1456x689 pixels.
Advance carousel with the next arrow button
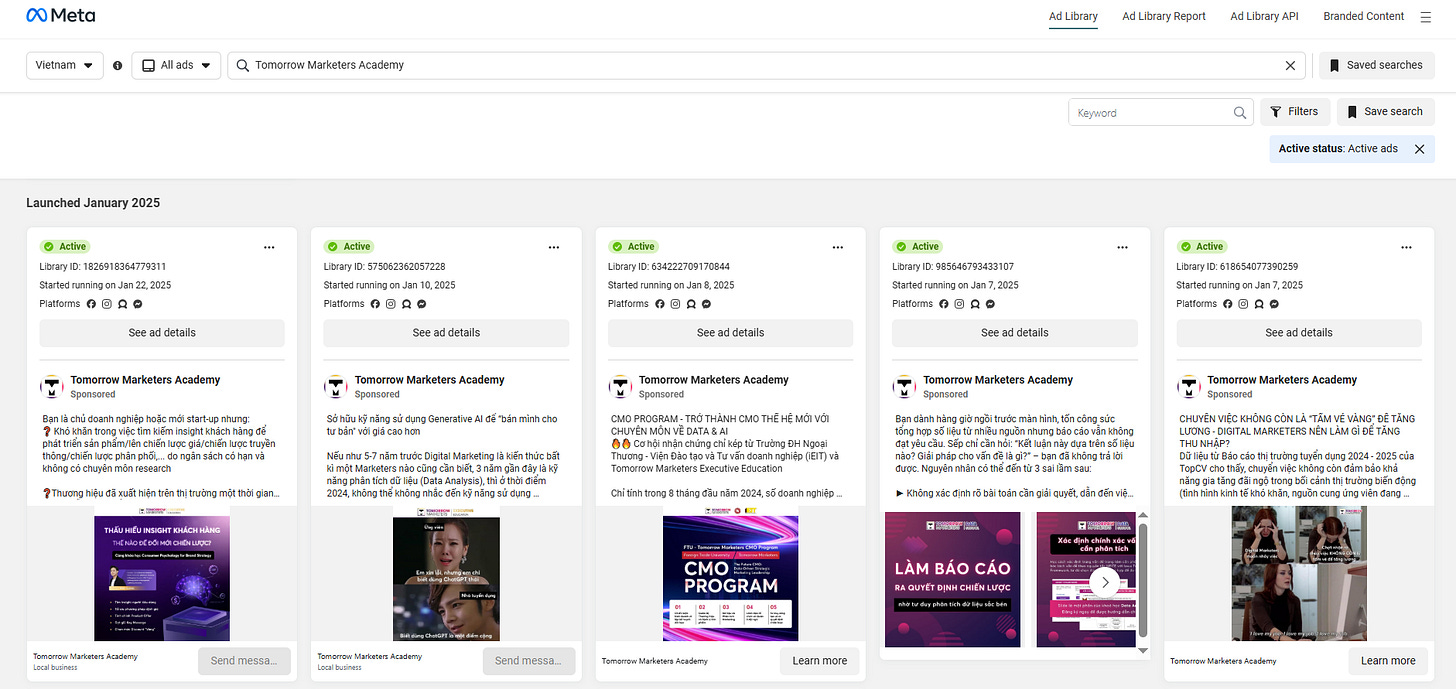pyautogui.click(x=1105, y=581)
